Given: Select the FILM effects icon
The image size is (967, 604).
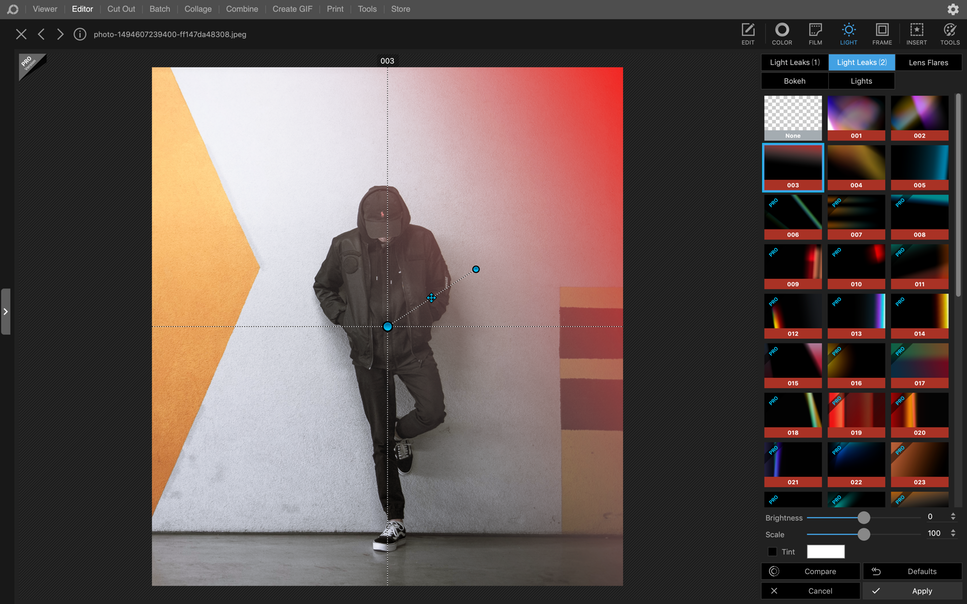Looking at the screenshot, I should (x=815, y=34).
